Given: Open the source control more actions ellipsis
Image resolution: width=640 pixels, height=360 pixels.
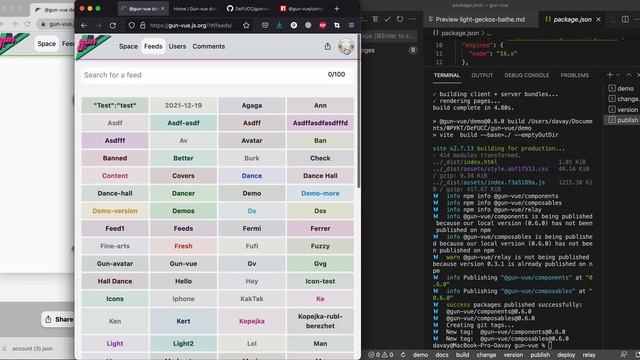Looking at the screenshot, I should [413, 19].
